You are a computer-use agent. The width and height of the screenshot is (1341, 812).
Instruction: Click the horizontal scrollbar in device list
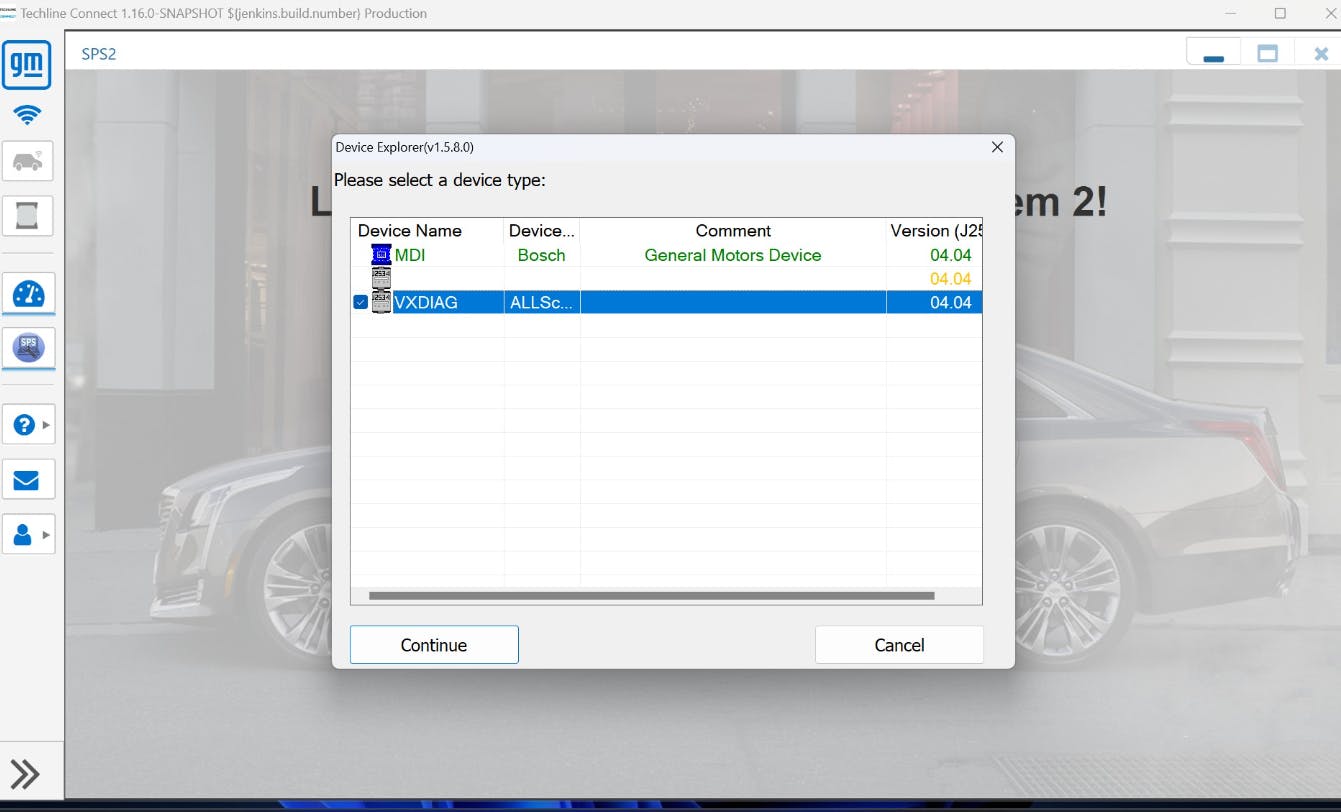(651, 596)
